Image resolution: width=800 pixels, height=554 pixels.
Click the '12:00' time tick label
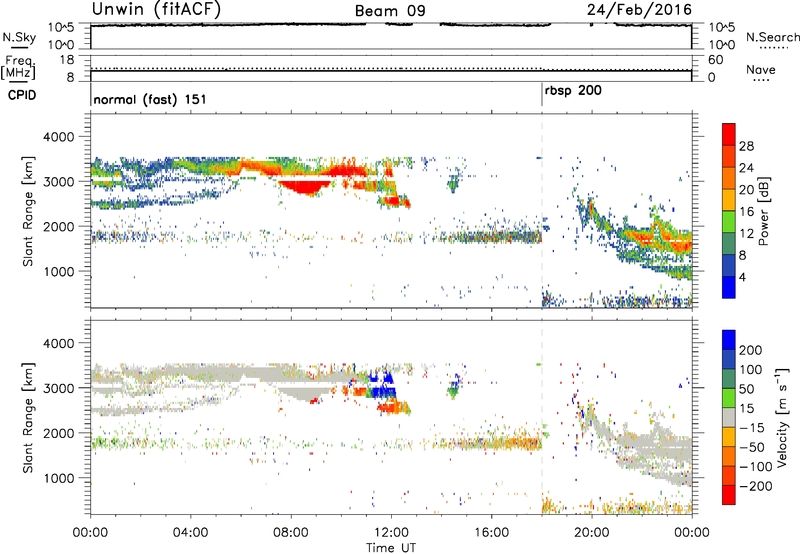click(x=391, y=533)
